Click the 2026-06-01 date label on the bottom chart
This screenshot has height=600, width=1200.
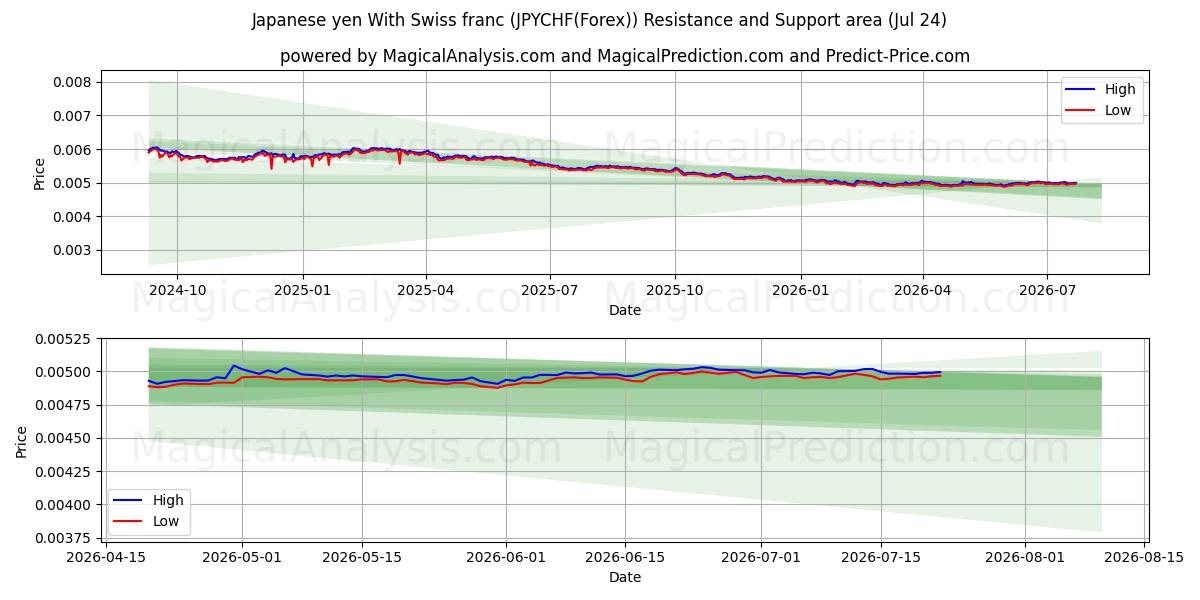click(x=506, y=558)
